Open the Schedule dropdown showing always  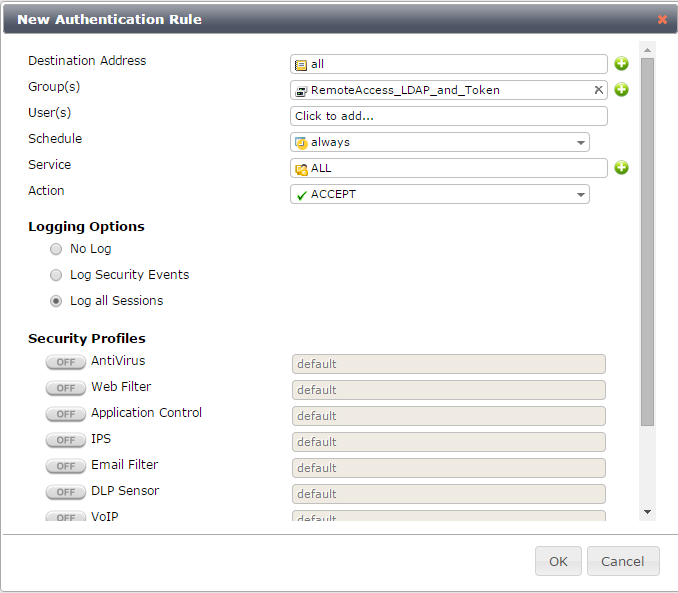(x=440, y=142)
